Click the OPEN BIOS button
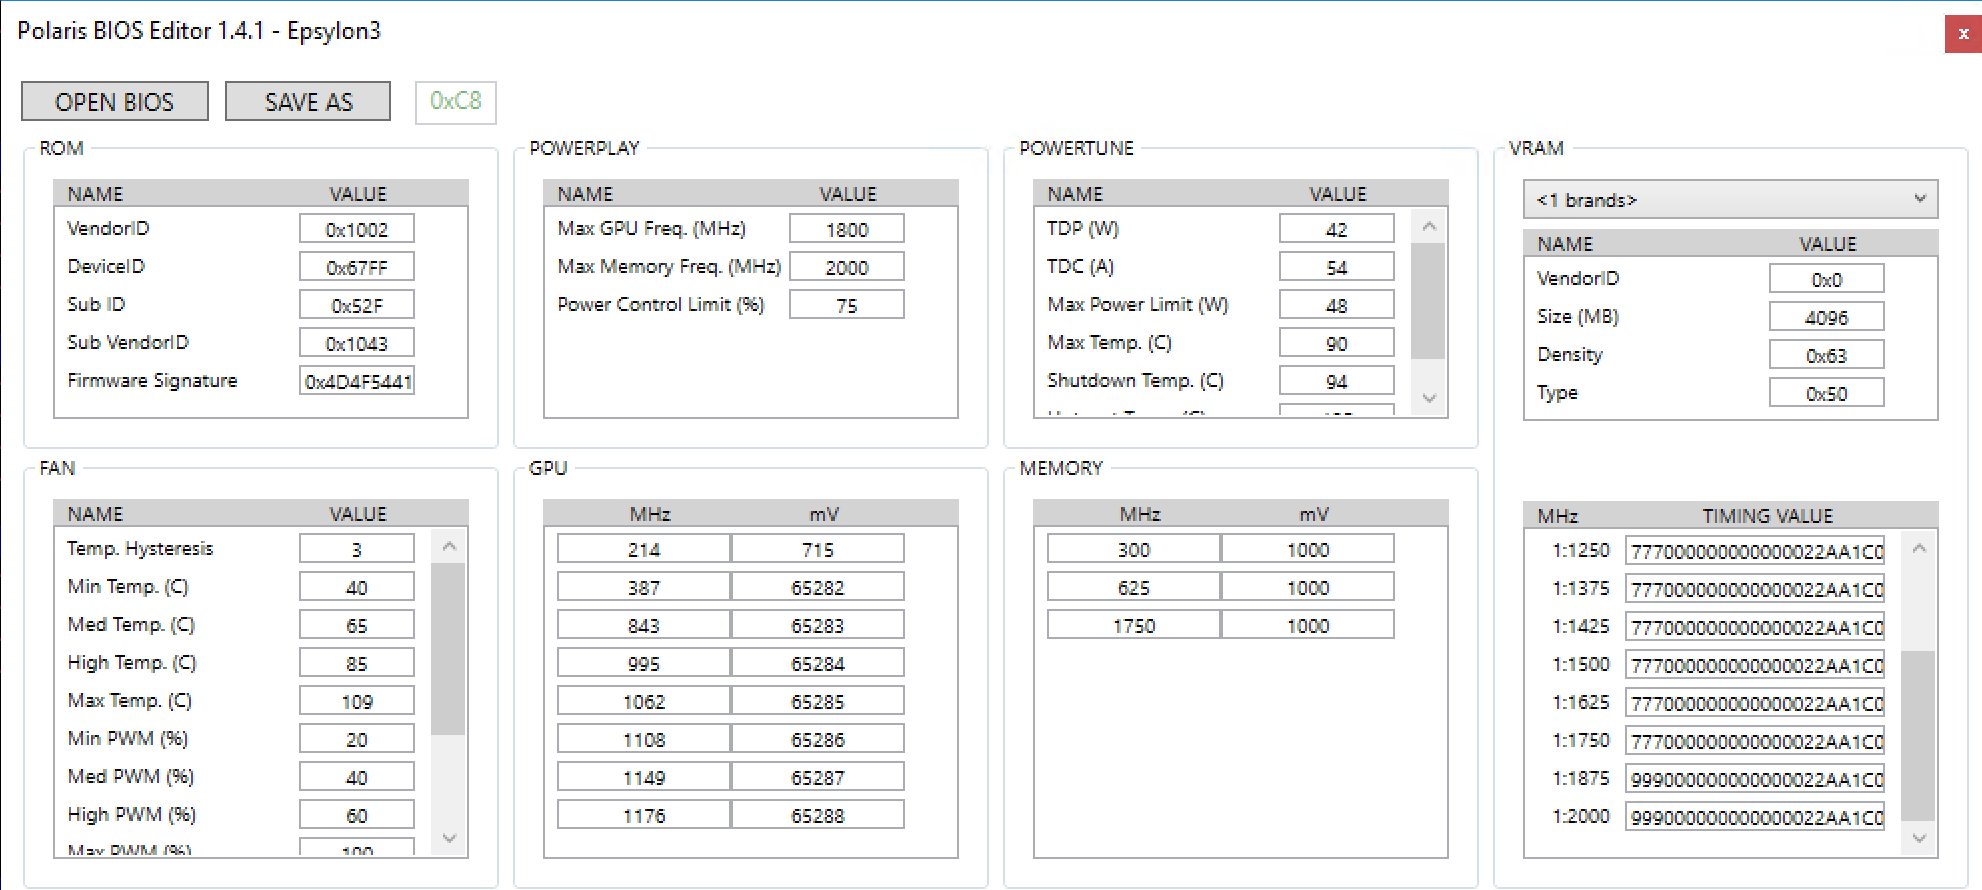This screenshot has width=1982, height=890. (x=115, y=101)
